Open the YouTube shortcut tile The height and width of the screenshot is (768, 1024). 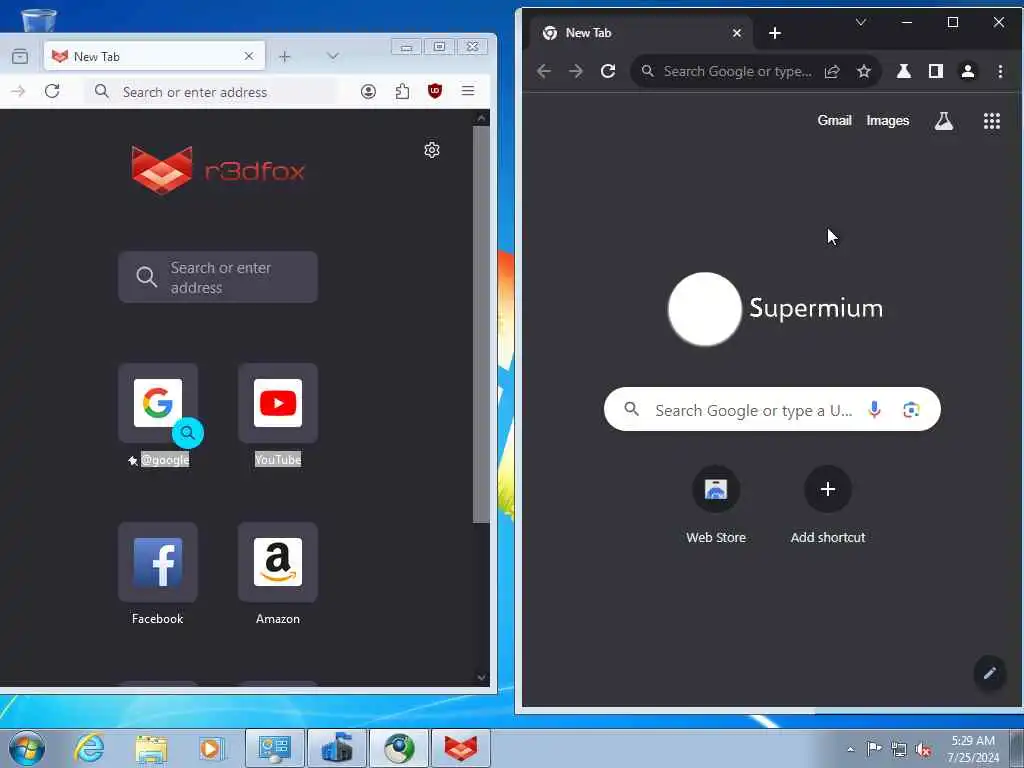pyautogui.click(x=278, y=403)
